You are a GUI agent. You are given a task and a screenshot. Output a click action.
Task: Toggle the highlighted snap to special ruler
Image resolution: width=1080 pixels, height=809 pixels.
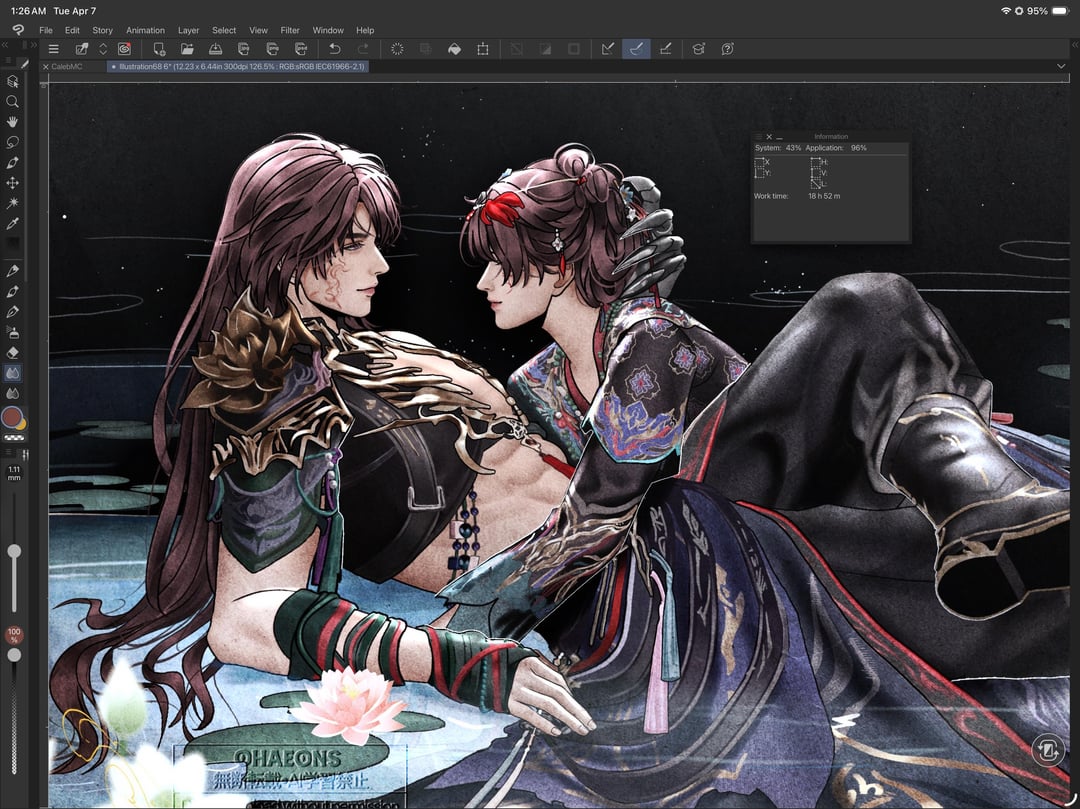(x=636, y=48)
